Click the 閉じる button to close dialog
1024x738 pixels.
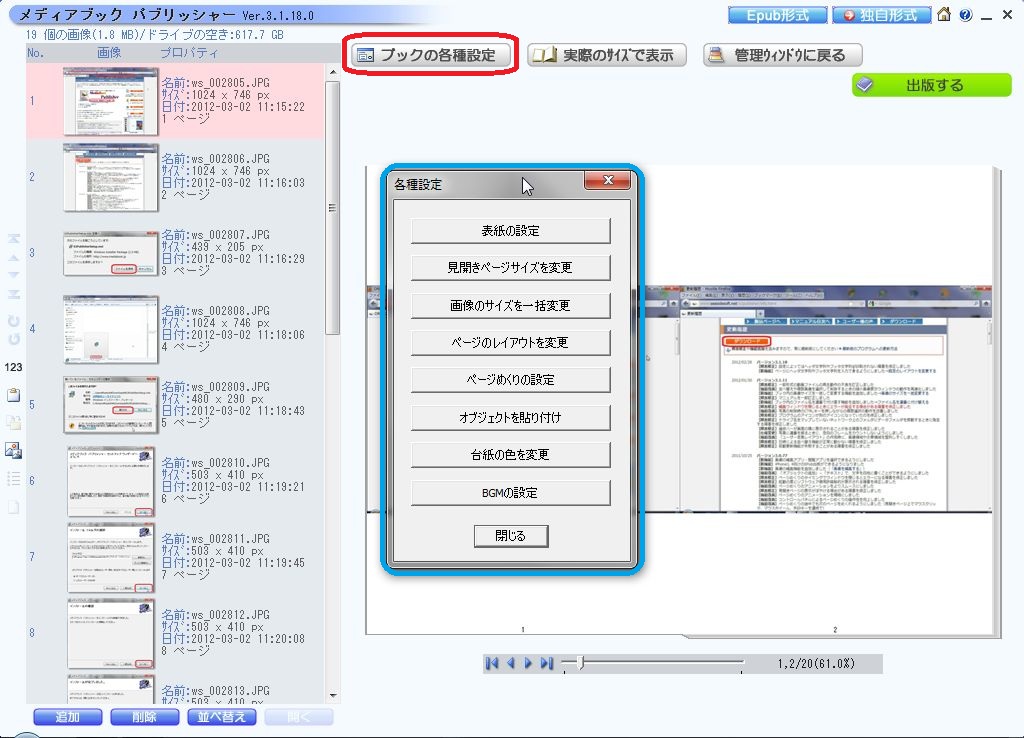click(x=511, y=535)
